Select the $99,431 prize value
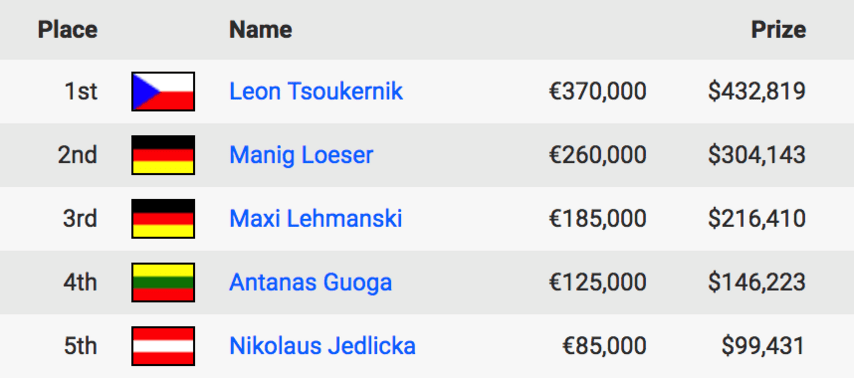 [x=764, y=346]
